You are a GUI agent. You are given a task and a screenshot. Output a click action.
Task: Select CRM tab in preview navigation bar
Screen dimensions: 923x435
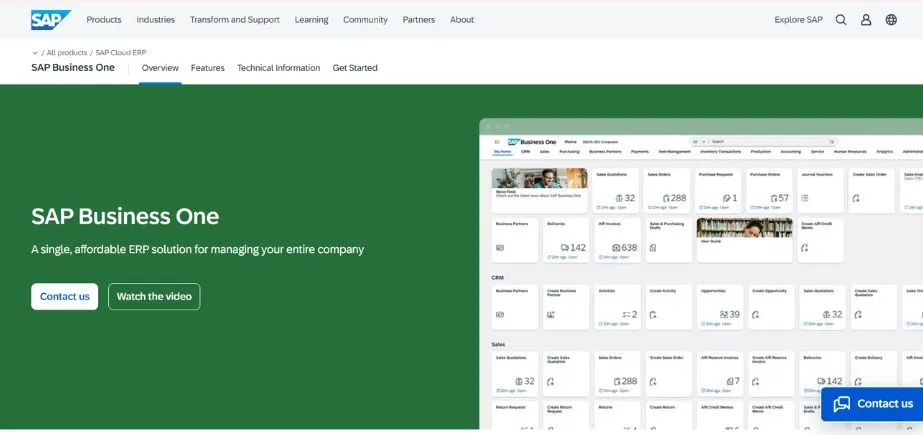pyautogui.click(x=525, y=152)
